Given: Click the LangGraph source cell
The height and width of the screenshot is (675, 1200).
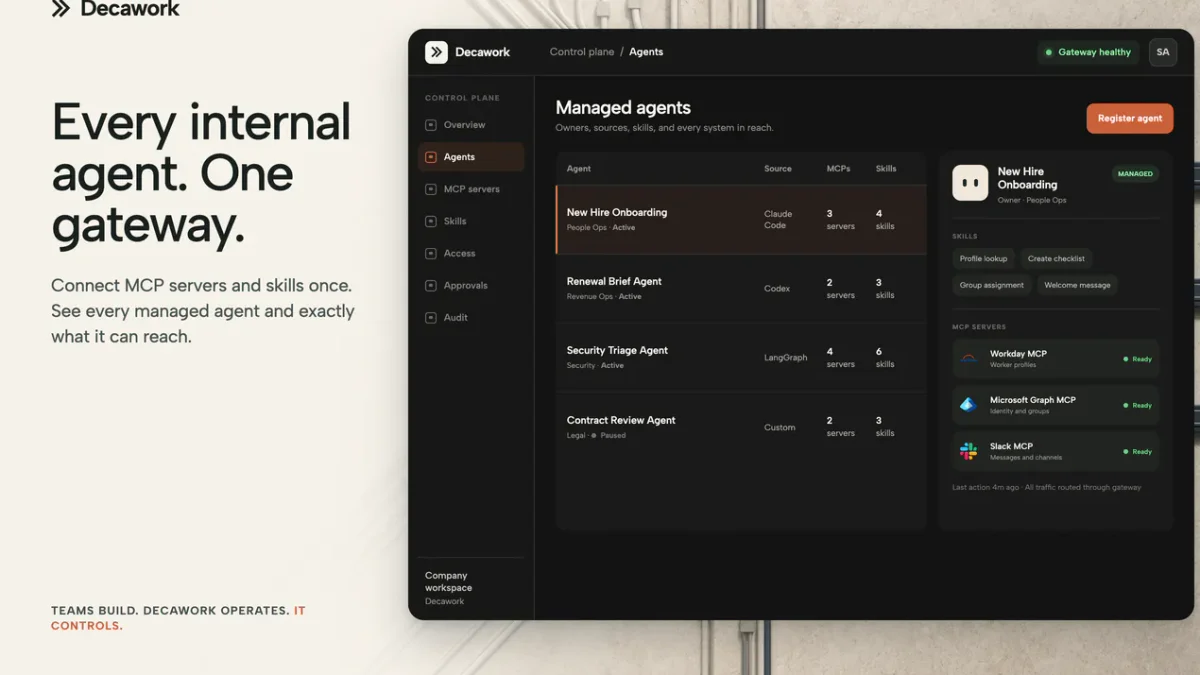Looking at the screenshot, I should (786, 357).
